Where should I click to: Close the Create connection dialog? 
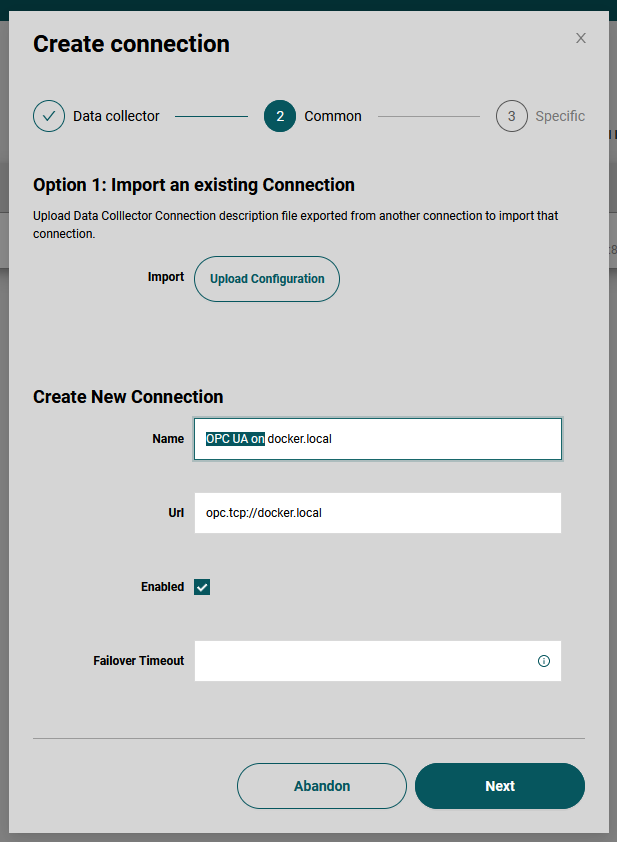coord(581,38)
